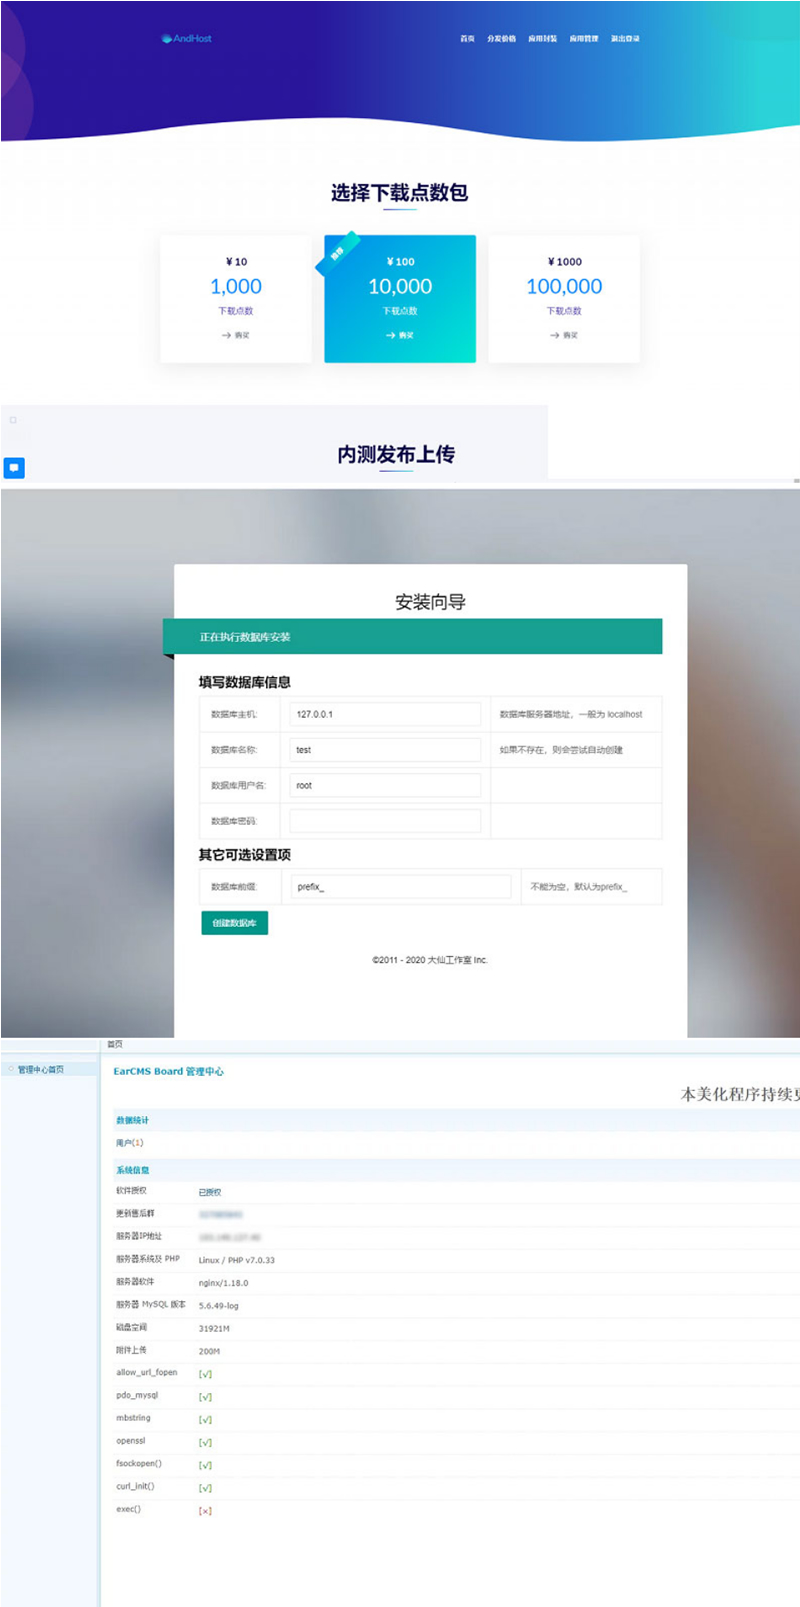
Task: Click the small square icon above chat widget
Action: 13,420
